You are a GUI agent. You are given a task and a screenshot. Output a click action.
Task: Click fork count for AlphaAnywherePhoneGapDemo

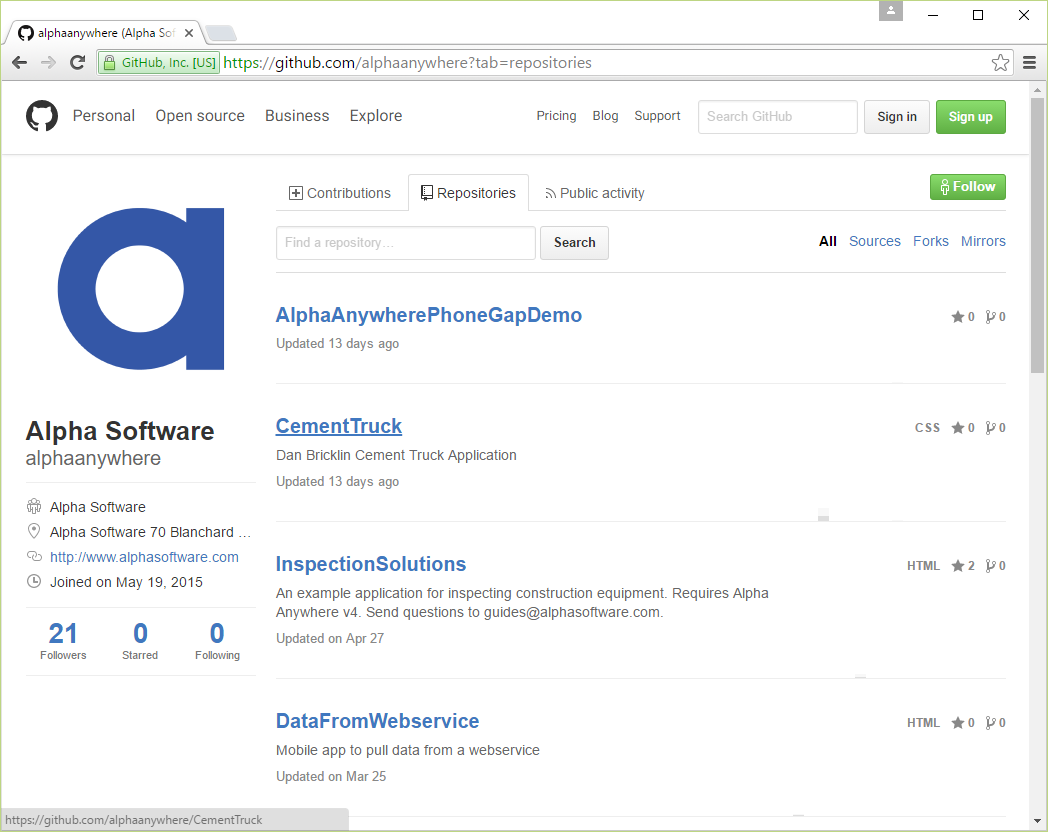(x=996, y=317)
